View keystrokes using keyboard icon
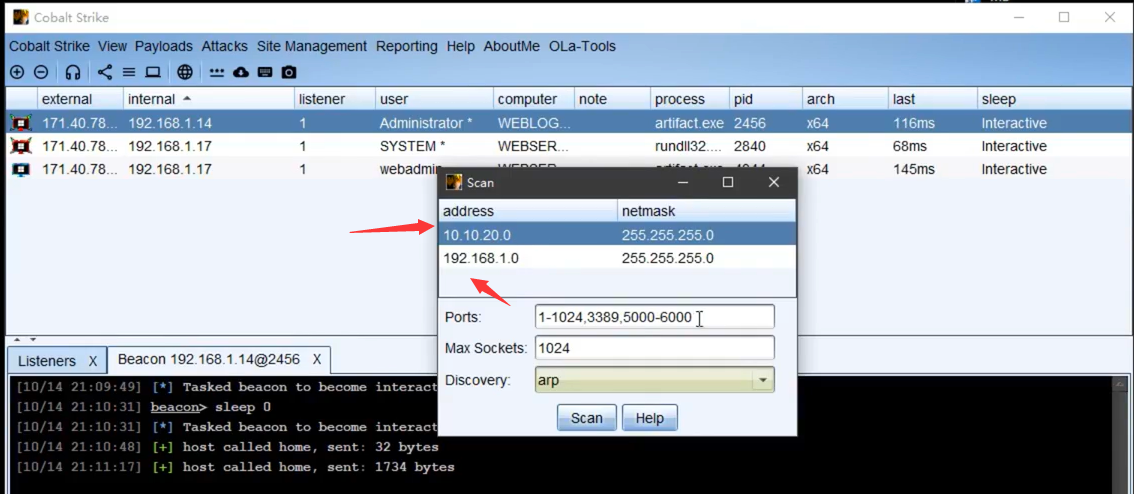Image resolution: width=1134 pixels, height=494 pixels. click(x=265, y=72)
